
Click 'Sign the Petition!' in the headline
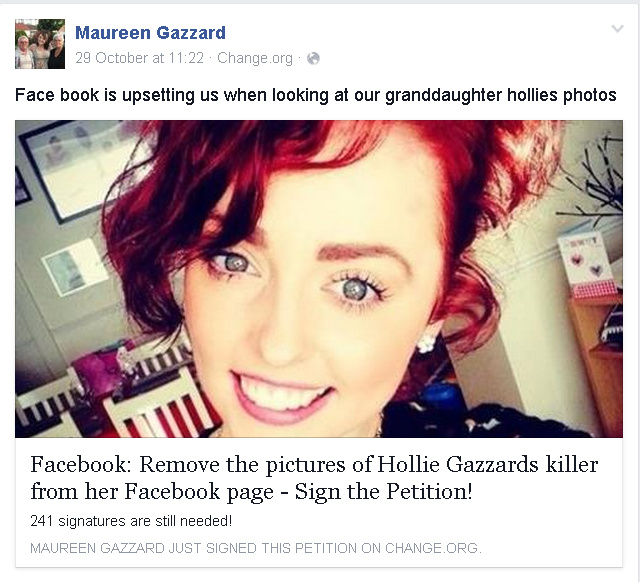click(384, 491)
